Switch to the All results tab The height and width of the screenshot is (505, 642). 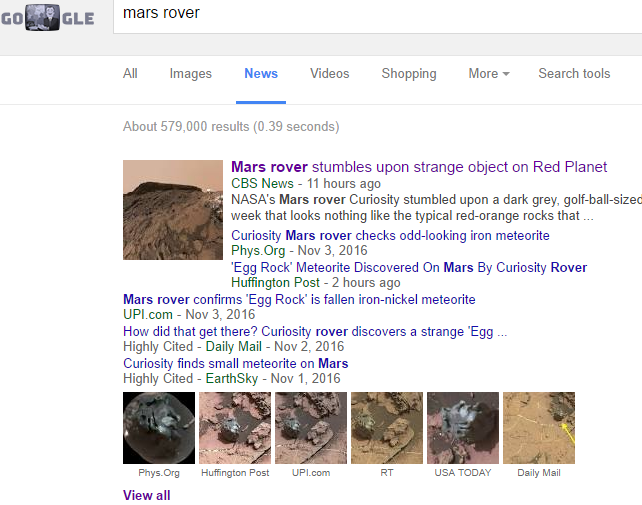click(x=130, y=74)
